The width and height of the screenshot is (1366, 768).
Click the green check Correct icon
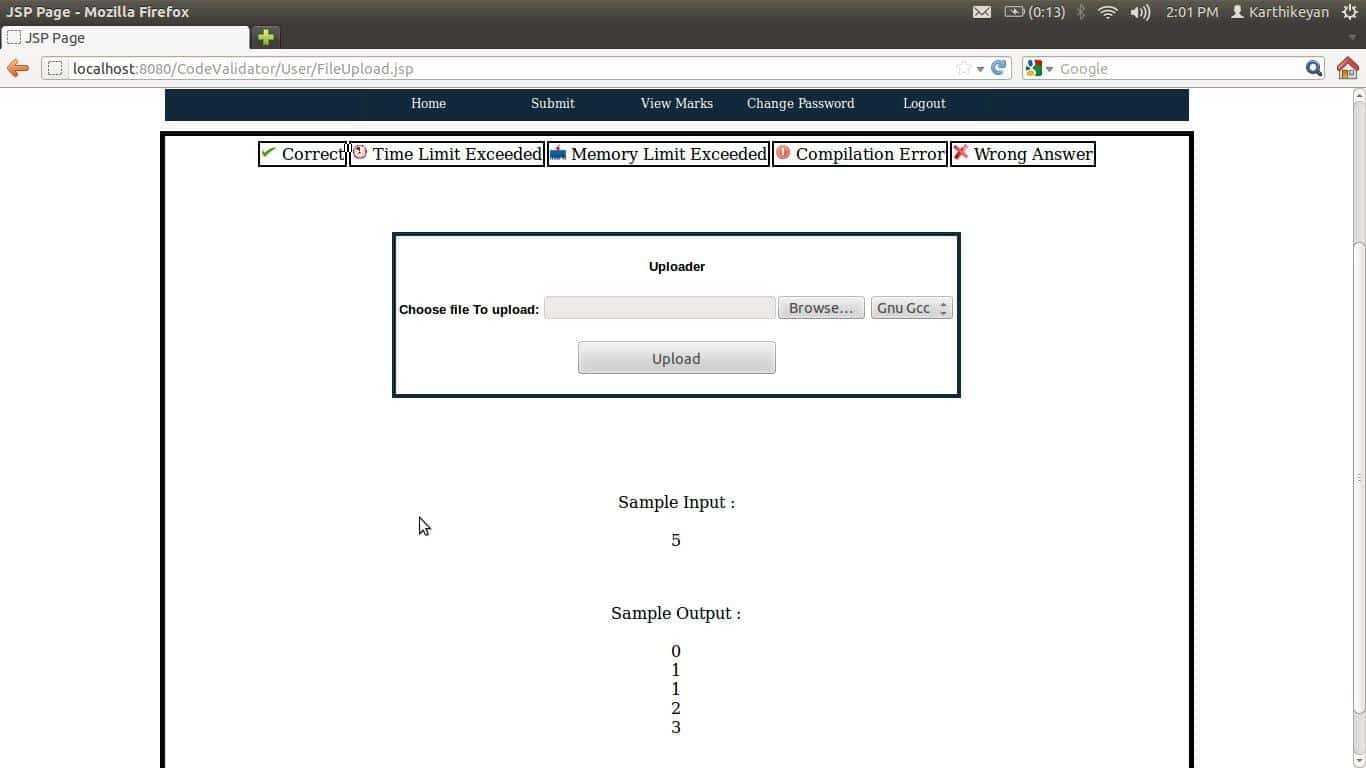click(x=268, y=152)
